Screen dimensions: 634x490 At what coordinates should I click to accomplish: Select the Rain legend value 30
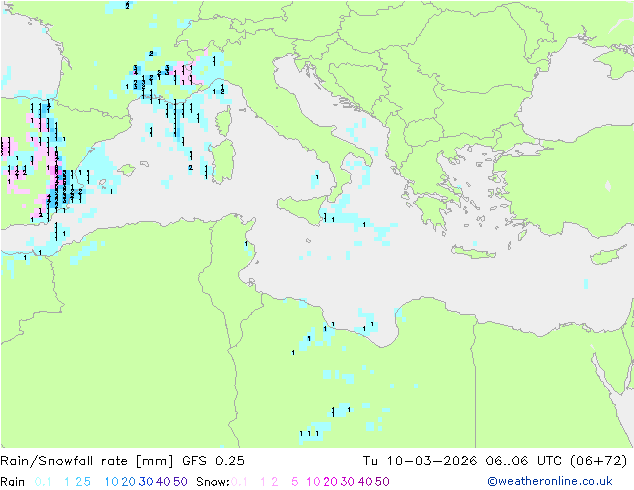tap(146, 482)
